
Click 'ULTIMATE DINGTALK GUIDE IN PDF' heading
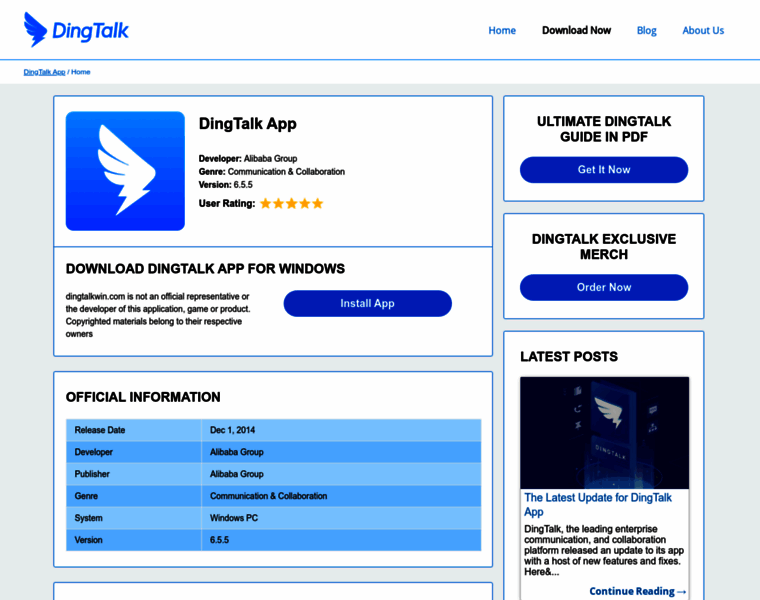pyautogui.click(x=604, y=129)
